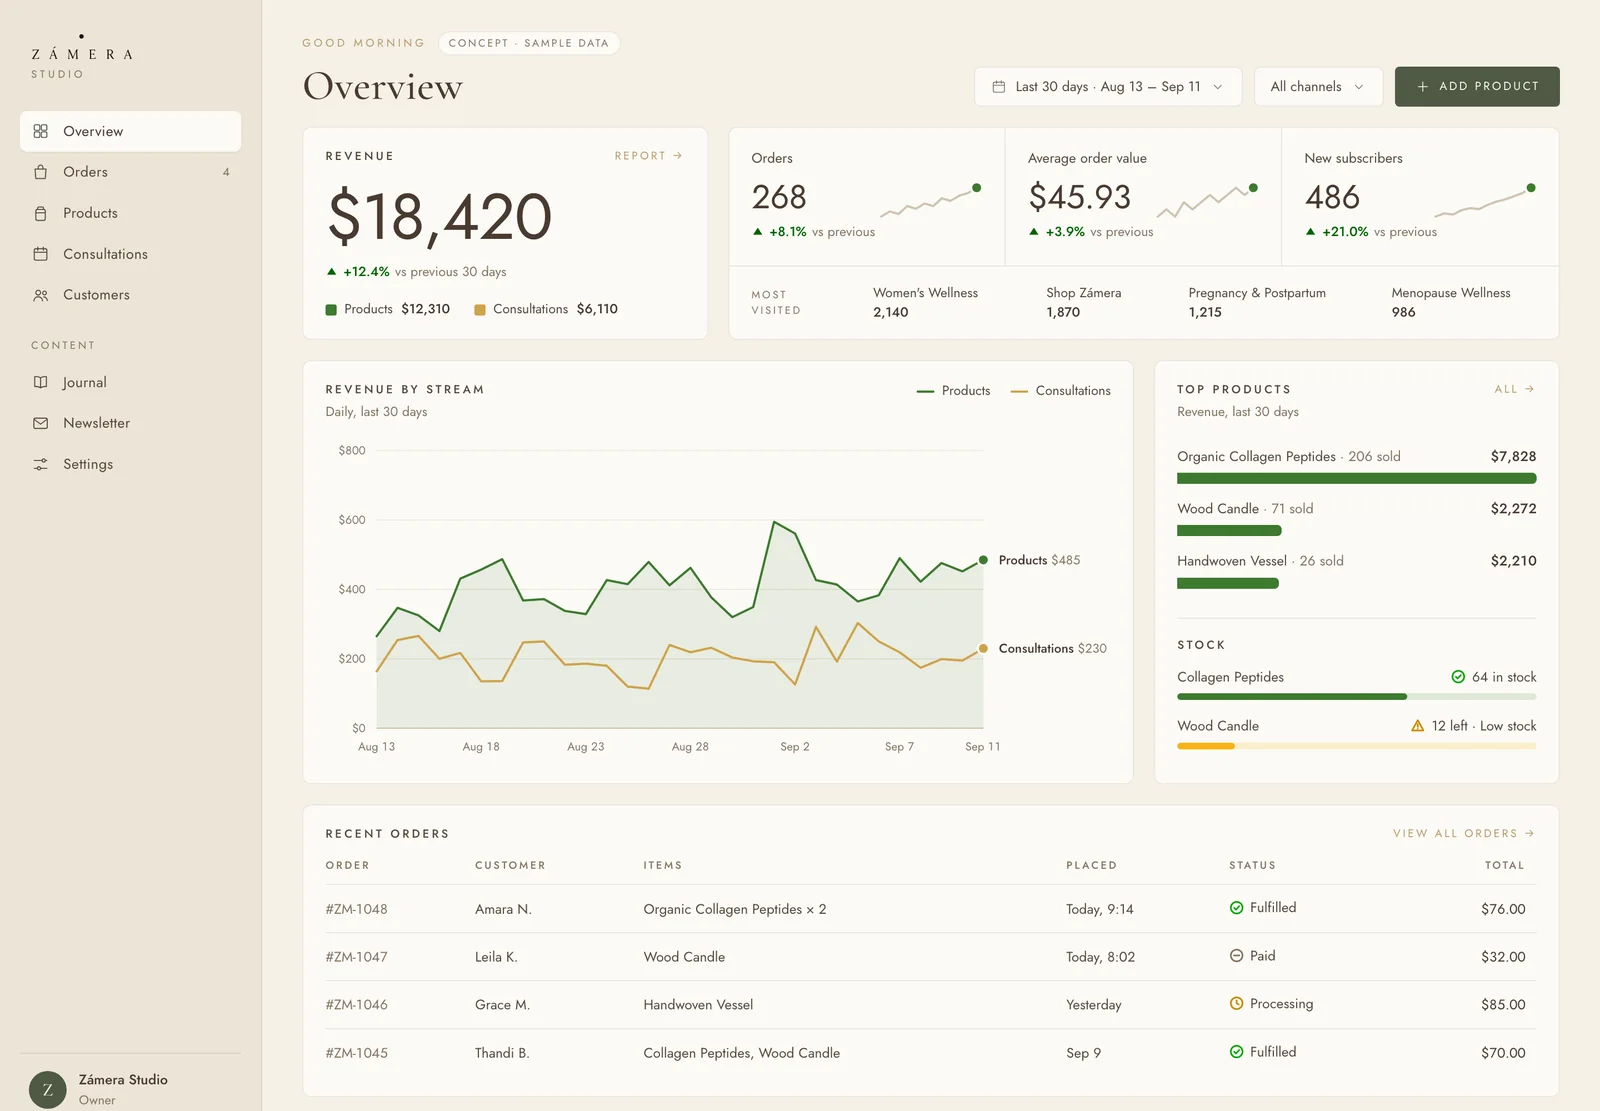Click the in-stock check icon for Collagen Peptides
1600x1111 pixels.
click(1458, 677)
